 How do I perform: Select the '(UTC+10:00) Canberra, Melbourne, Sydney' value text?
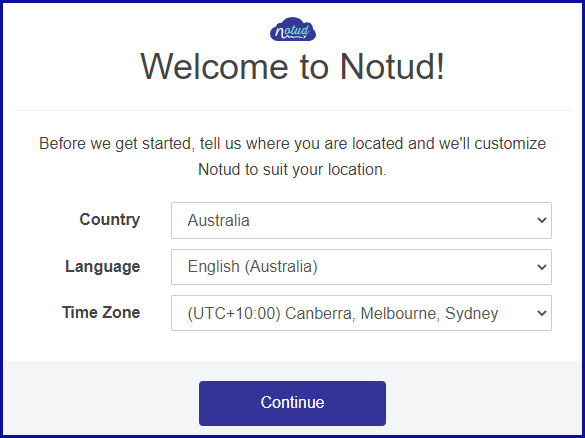click(x=343, y=313)
